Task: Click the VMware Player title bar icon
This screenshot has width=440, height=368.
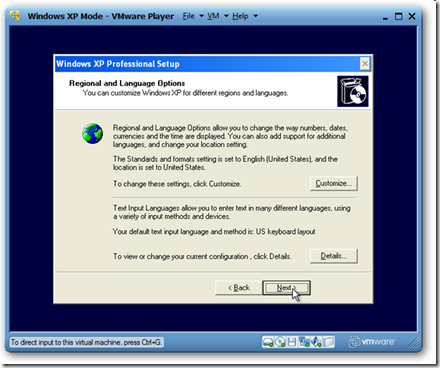Action: click(x=15, y=16)
